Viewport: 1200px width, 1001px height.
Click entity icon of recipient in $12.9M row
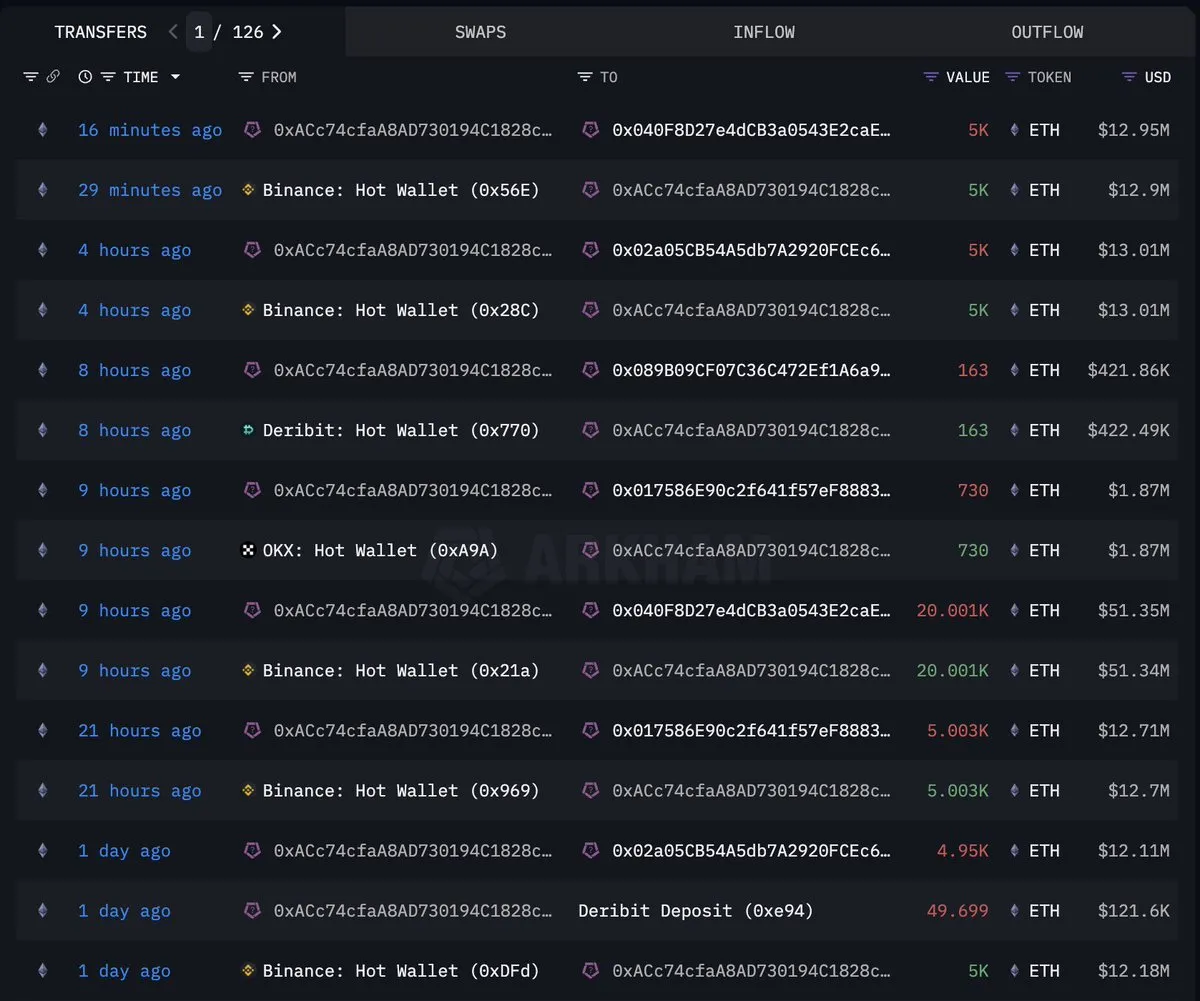[591, 190]
